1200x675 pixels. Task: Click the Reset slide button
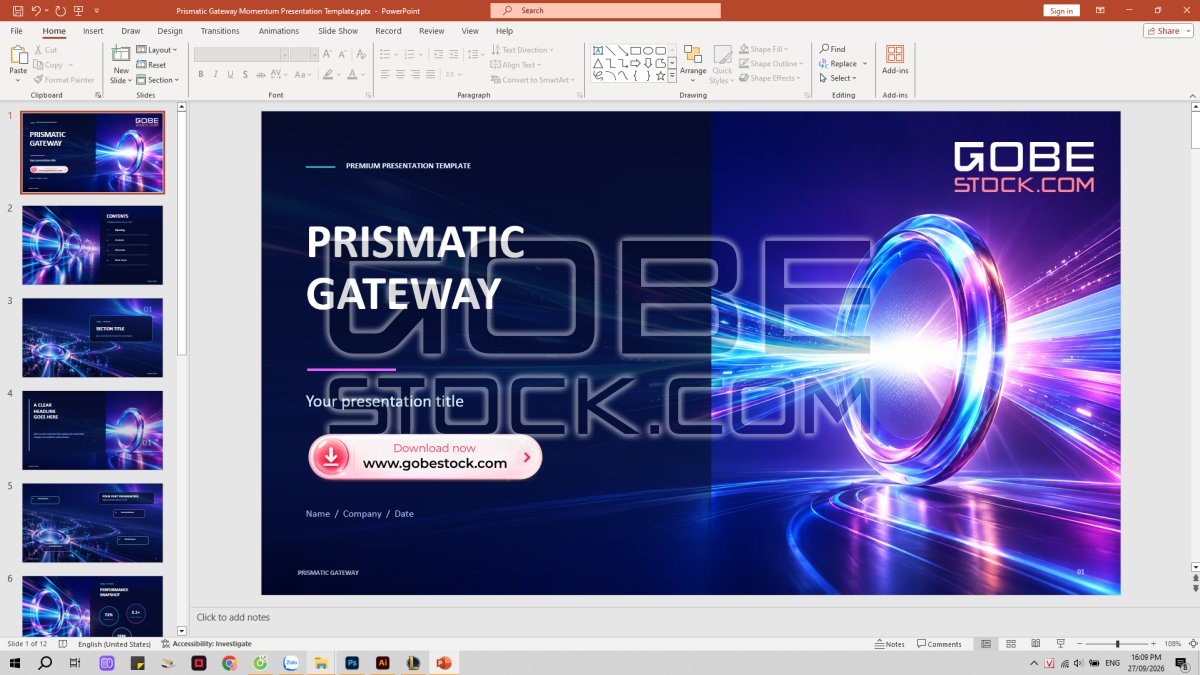(151, 65)
